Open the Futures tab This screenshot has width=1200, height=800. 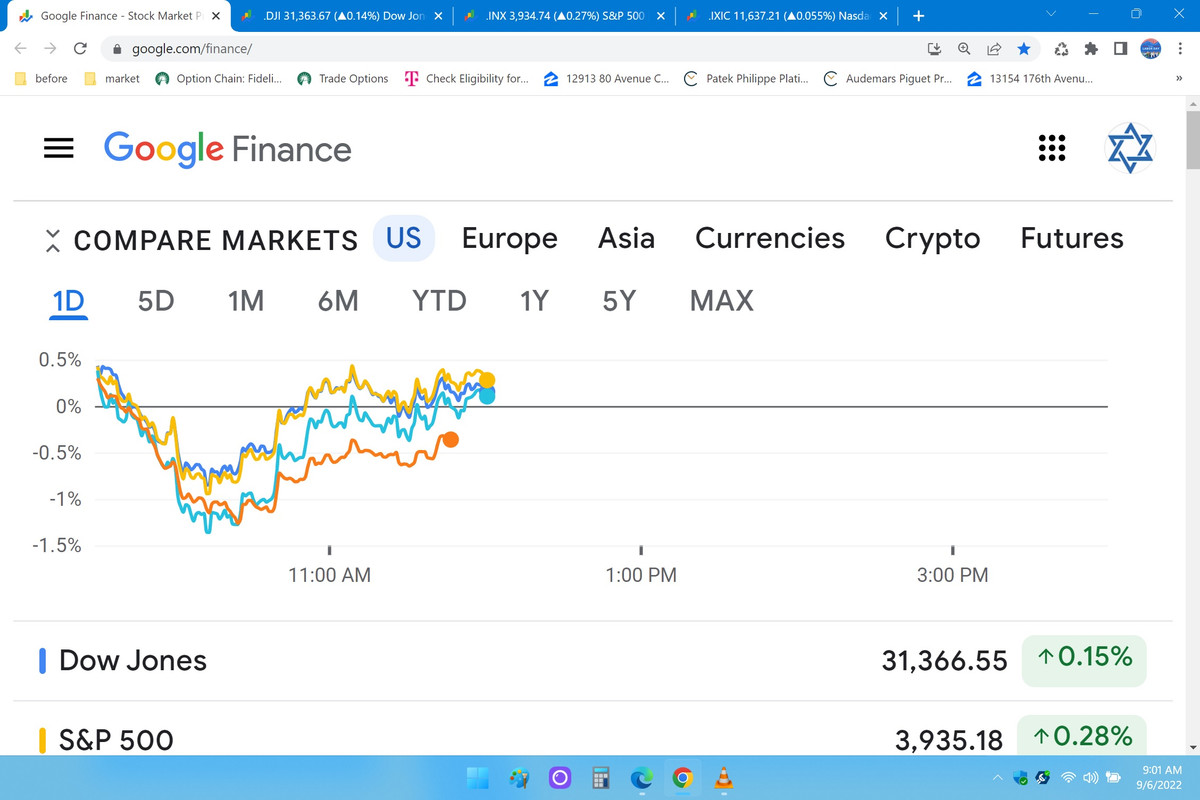[1072, 238]
